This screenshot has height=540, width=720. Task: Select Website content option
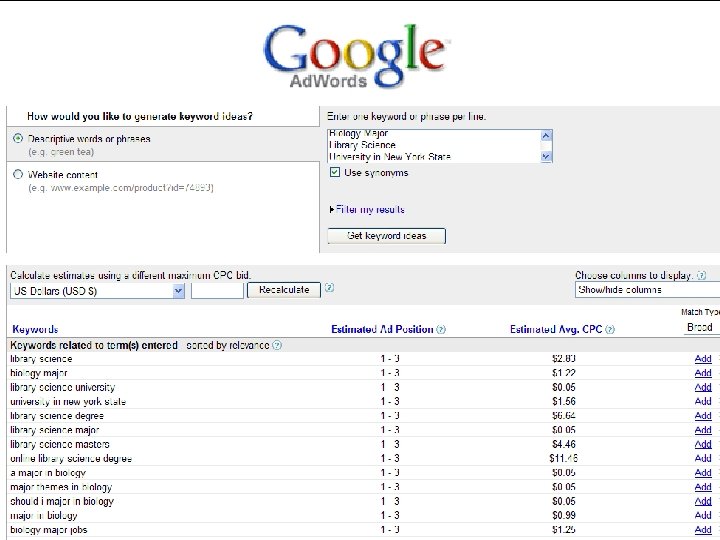click(18, 174)
